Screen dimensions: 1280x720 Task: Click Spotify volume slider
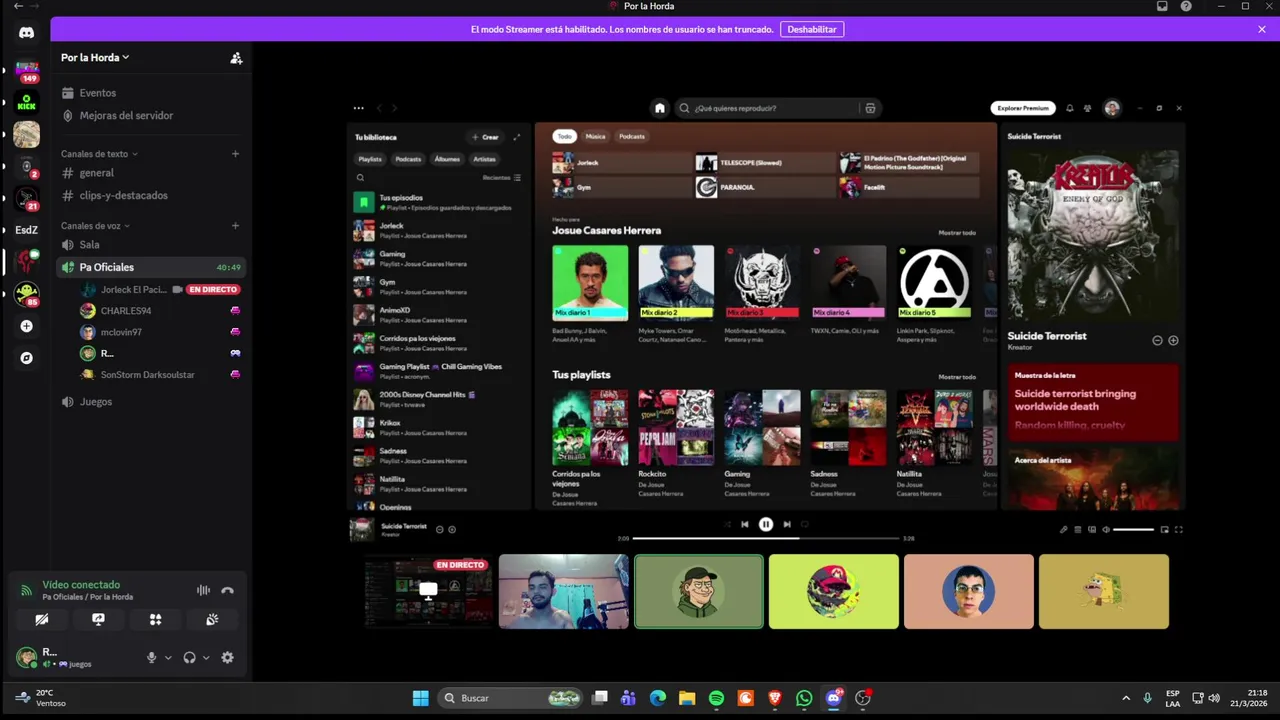click(x=1134, y=530)
